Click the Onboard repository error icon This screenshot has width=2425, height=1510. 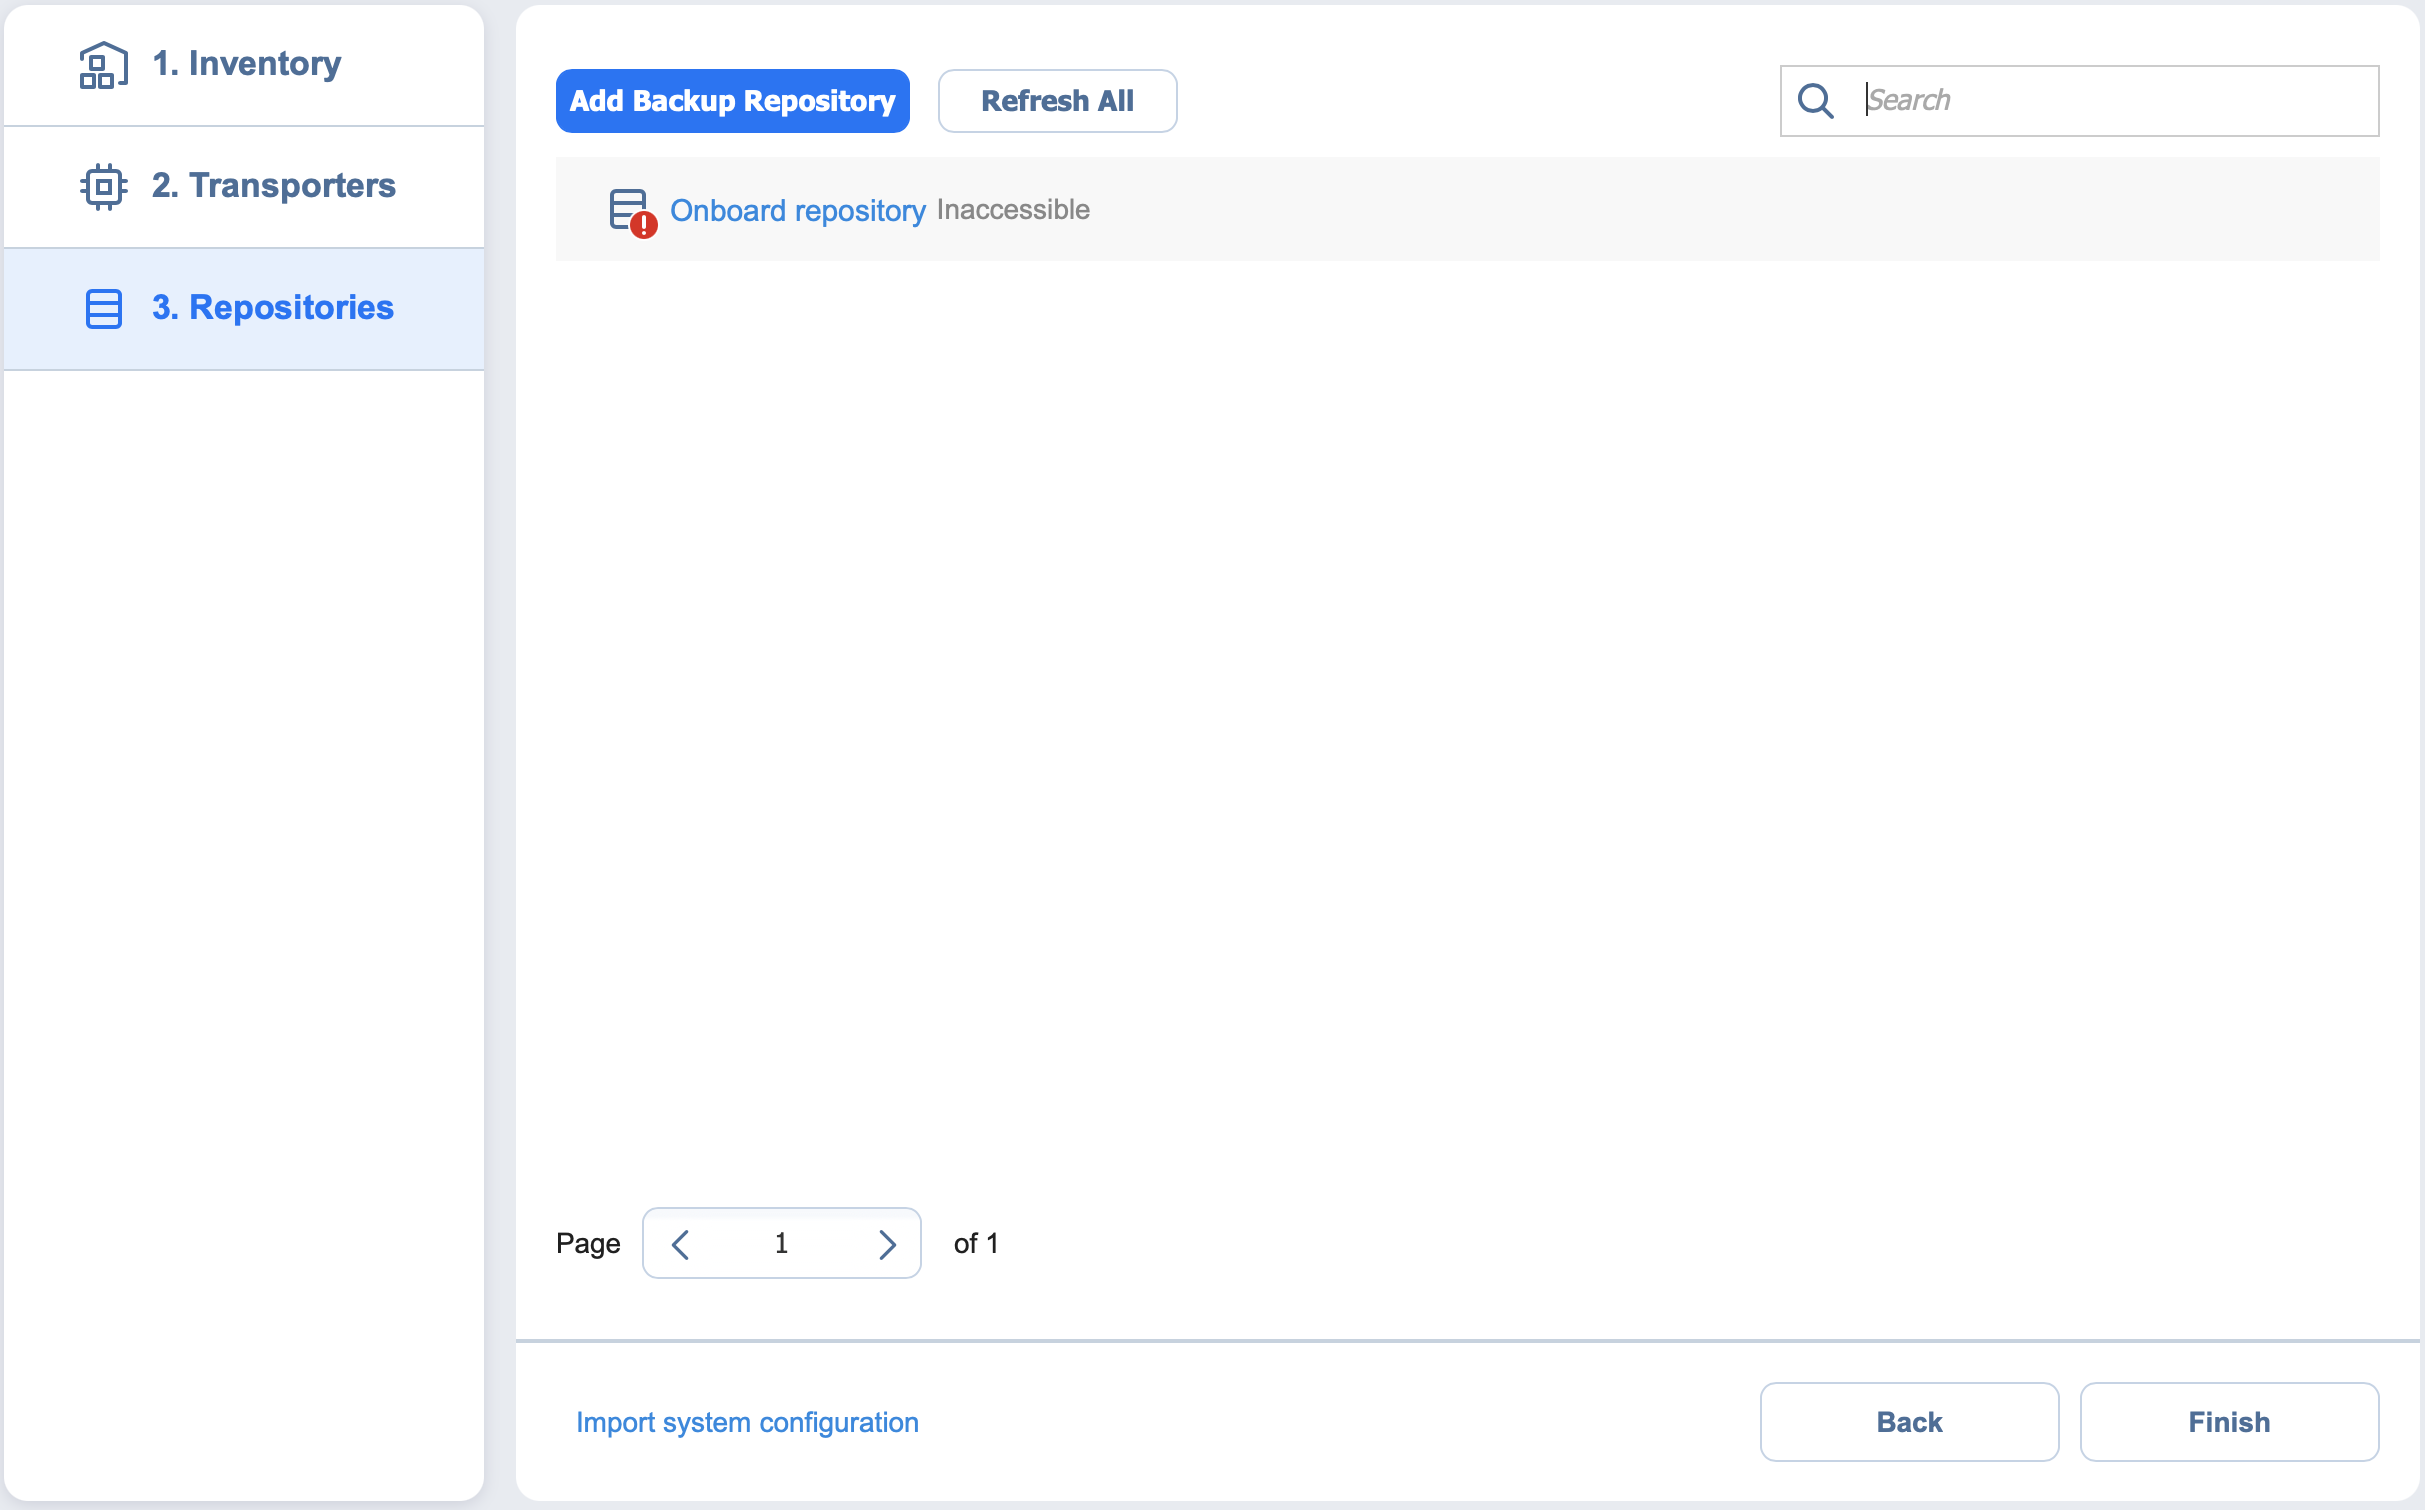click(632, 212)
